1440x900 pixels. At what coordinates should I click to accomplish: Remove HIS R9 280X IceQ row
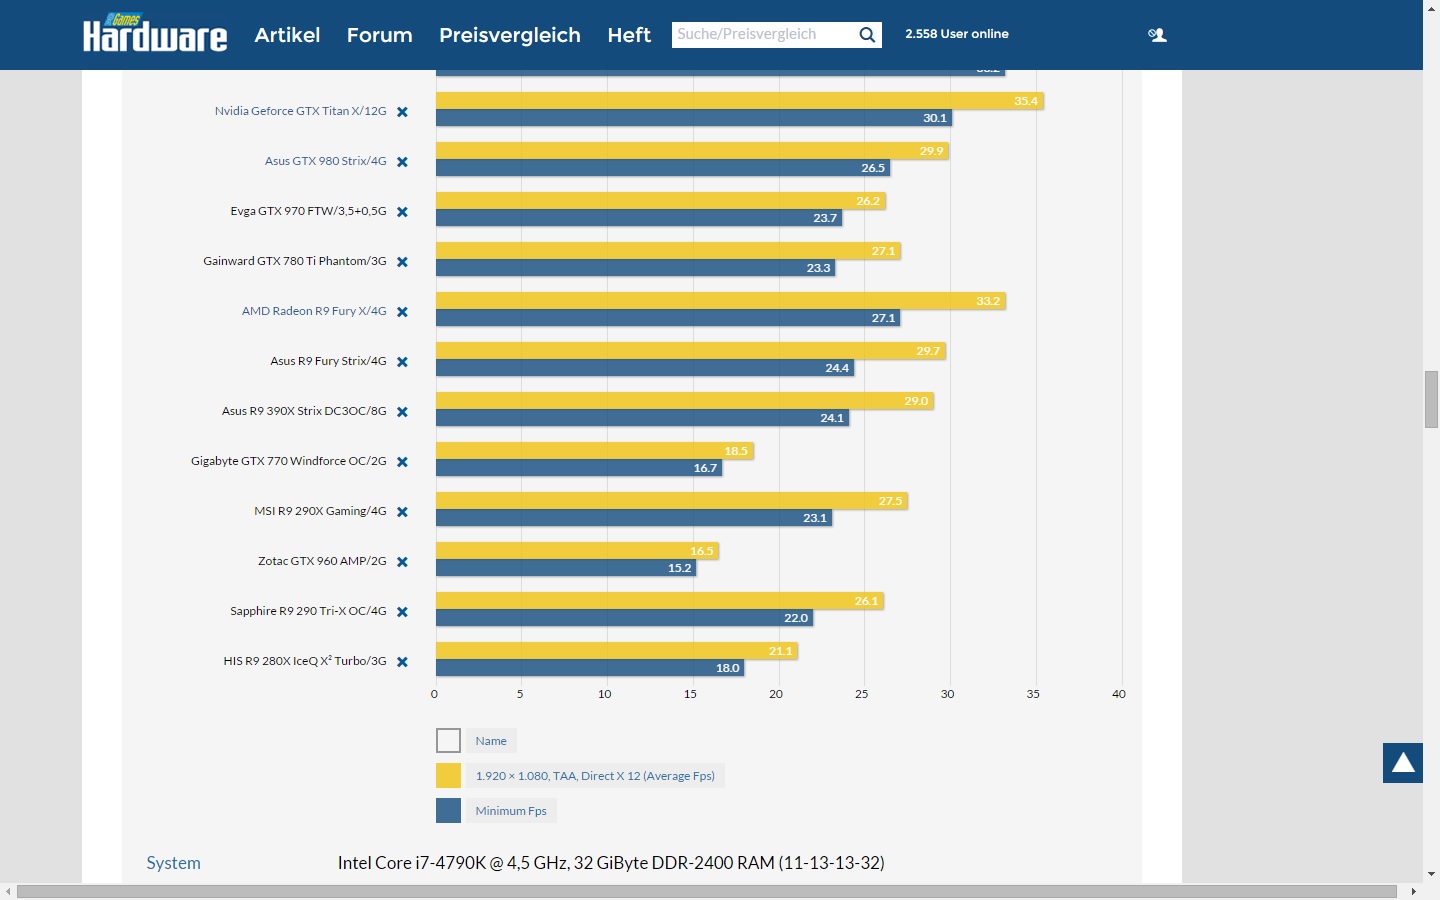coord(402,662)
